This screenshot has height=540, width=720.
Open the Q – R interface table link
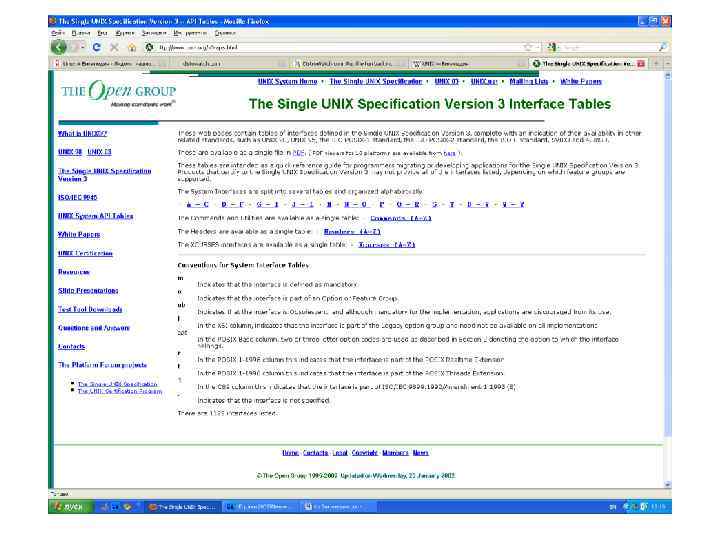pyautogui.click(x=408, y=204)
